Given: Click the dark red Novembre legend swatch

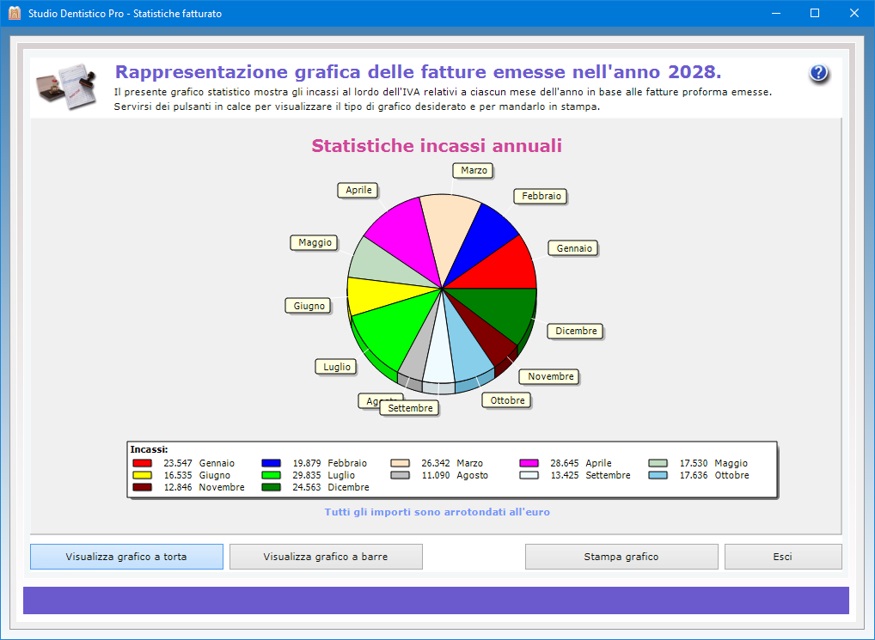Looking at the screenshot, I should pyautogui.click(x=142, y=487).
